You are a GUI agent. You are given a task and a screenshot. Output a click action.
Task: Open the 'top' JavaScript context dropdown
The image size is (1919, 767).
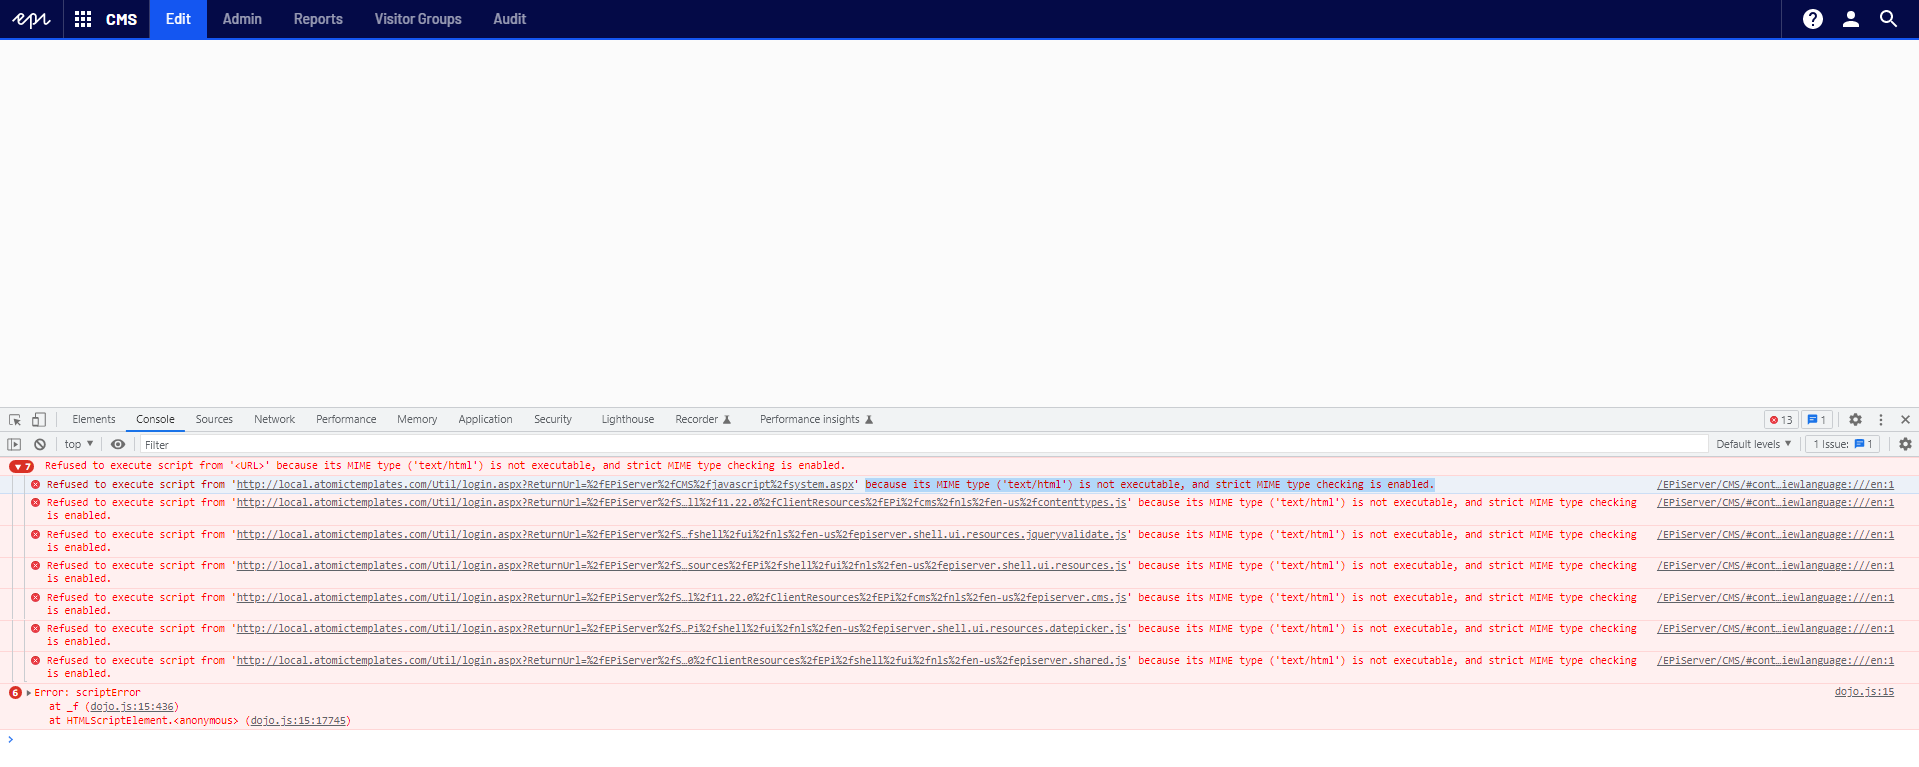[x=79, y=445]
